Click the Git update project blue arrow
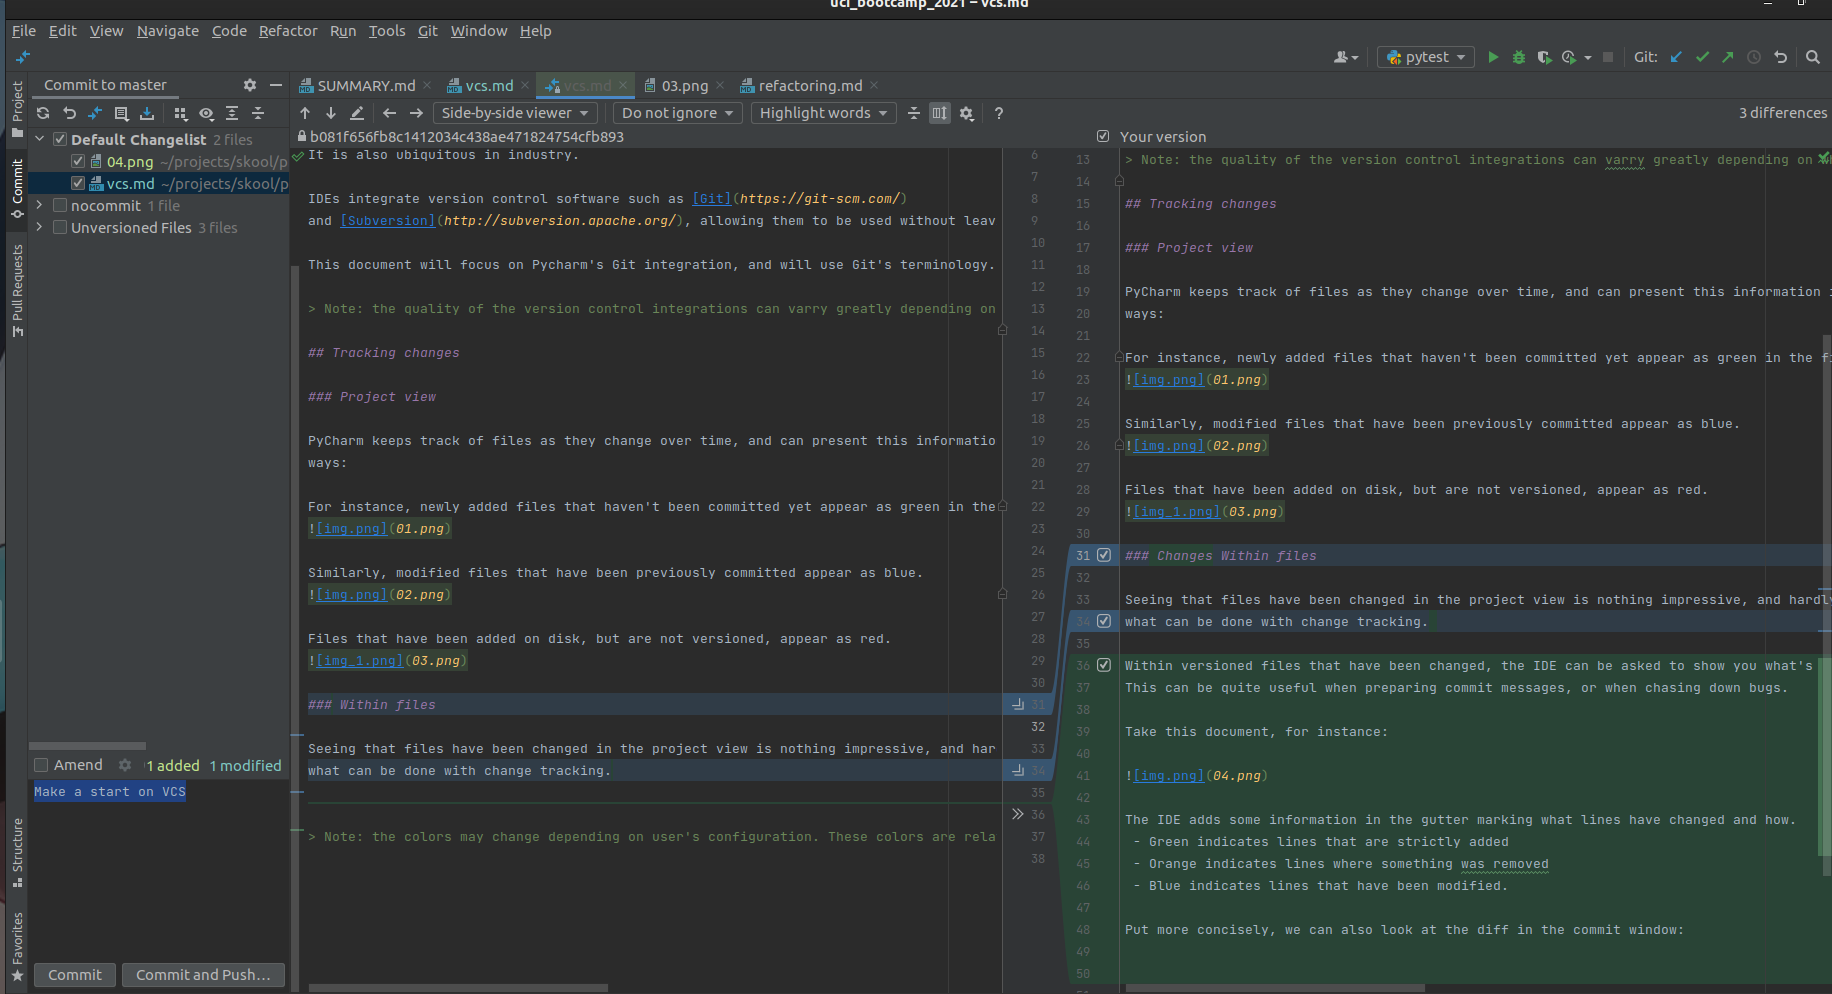This screenshot has width=1832, height=994. pyautogui.click(x=1677, y=57)
